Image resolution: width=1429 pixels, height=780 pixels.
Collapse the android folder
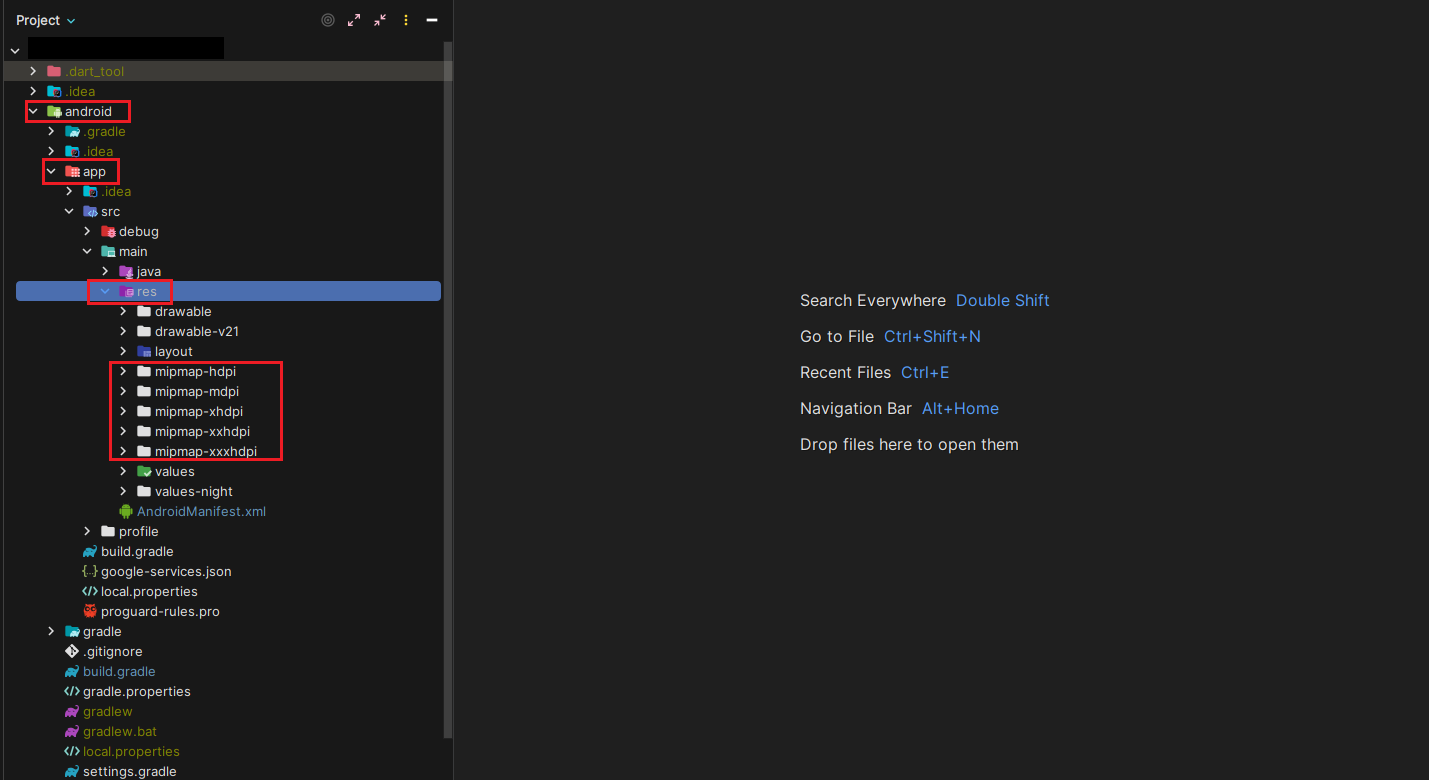click(x=33, y=111)
